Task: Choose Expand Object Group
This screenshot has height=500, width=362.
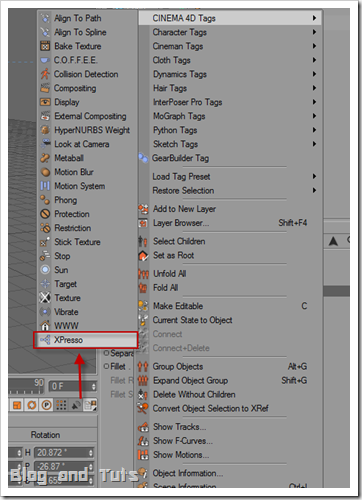Action: coord(230,381)
